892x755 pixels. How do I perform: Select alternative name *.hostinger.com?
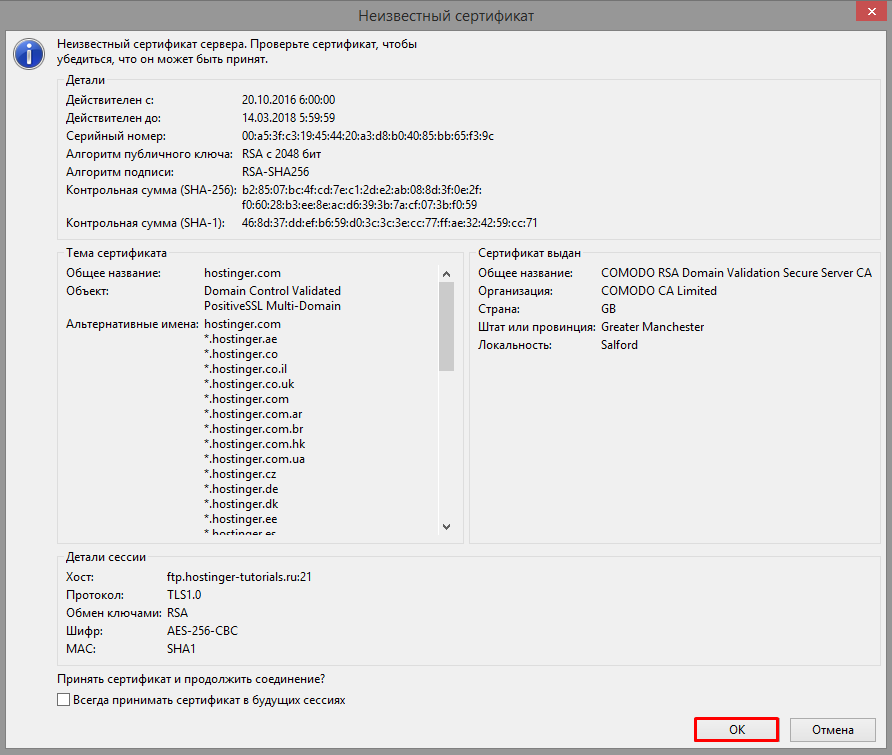click(x=246, y=399)
